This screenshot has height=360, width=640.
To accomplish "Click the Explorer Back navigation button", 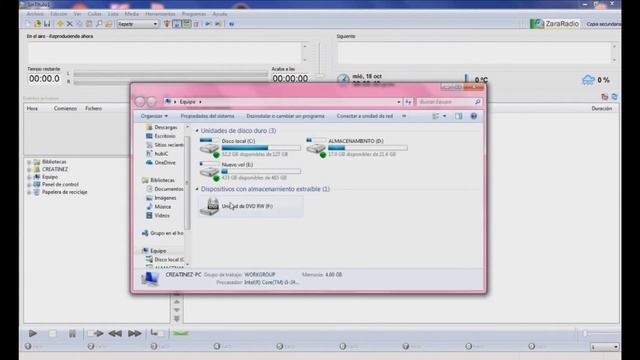I will point(140,102).
